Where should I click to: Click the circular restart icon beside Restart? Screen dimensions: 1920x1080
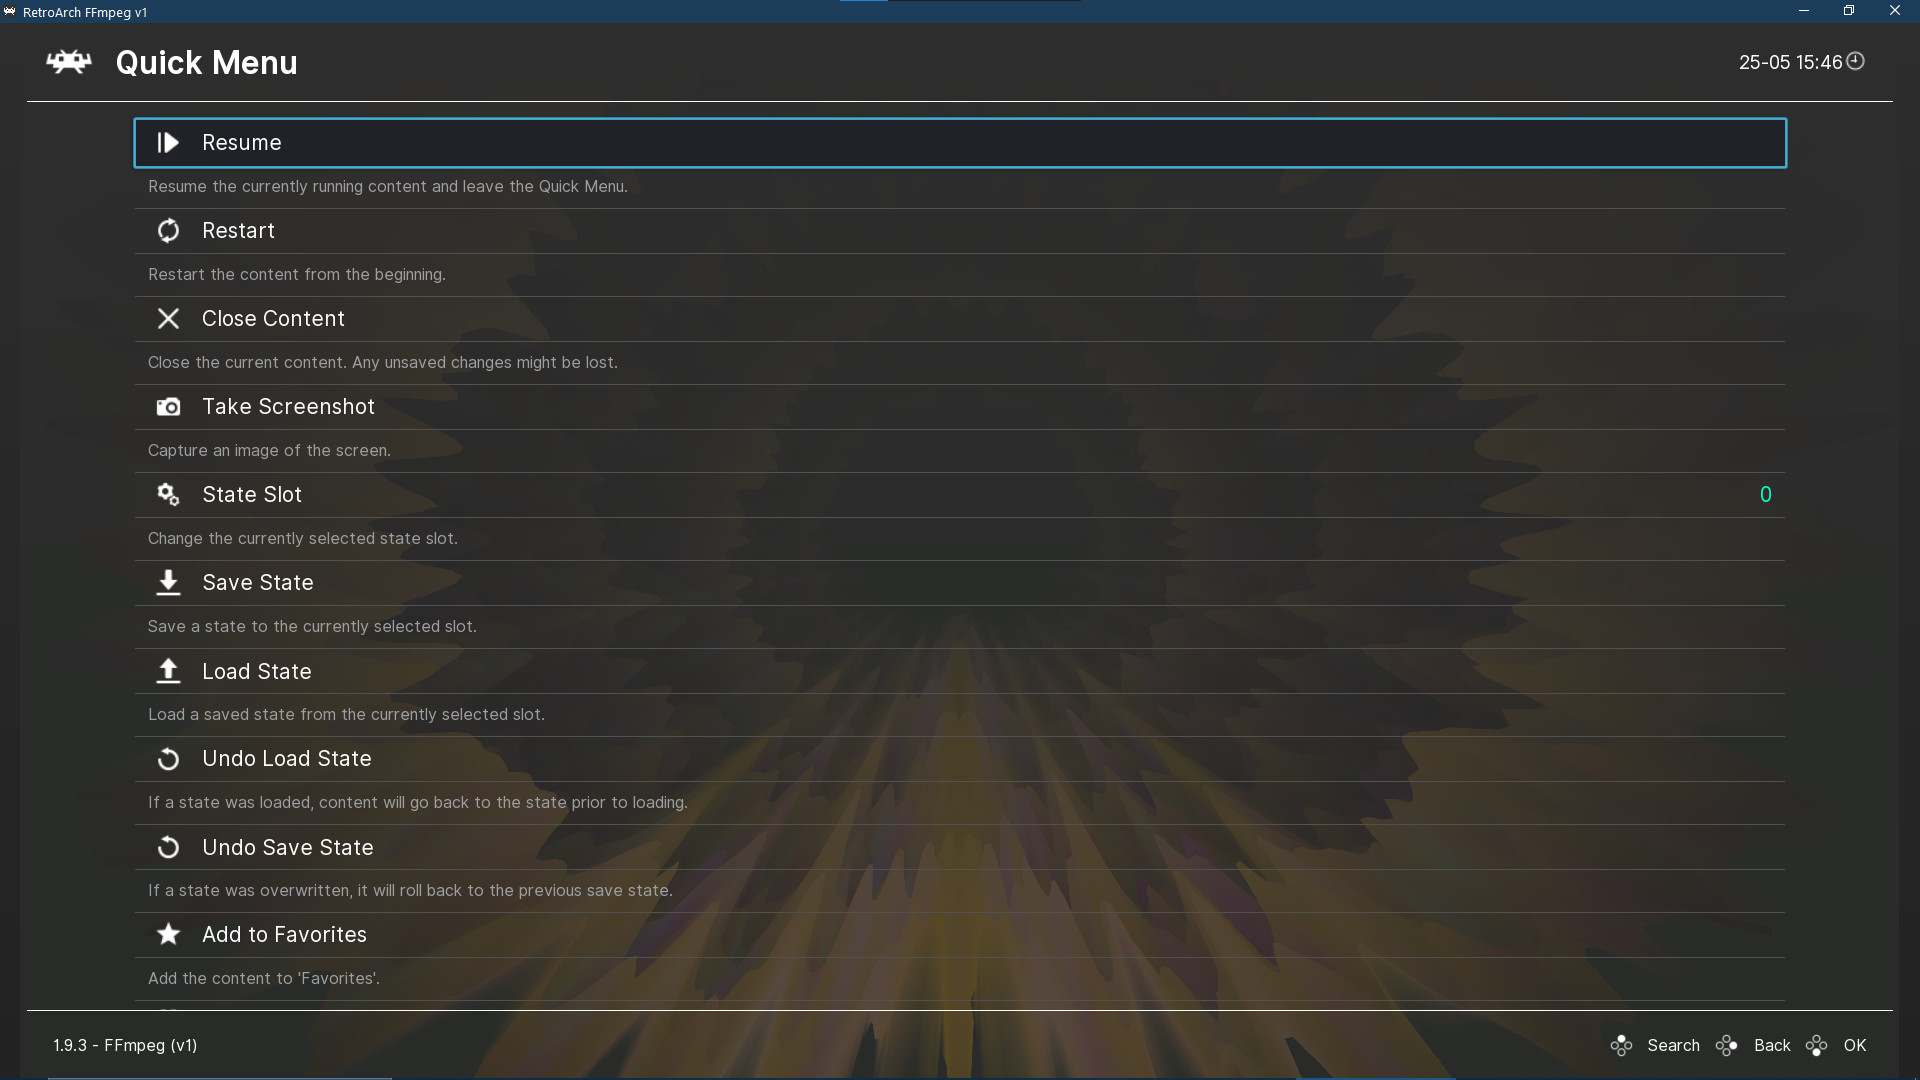tap(168, 230)
